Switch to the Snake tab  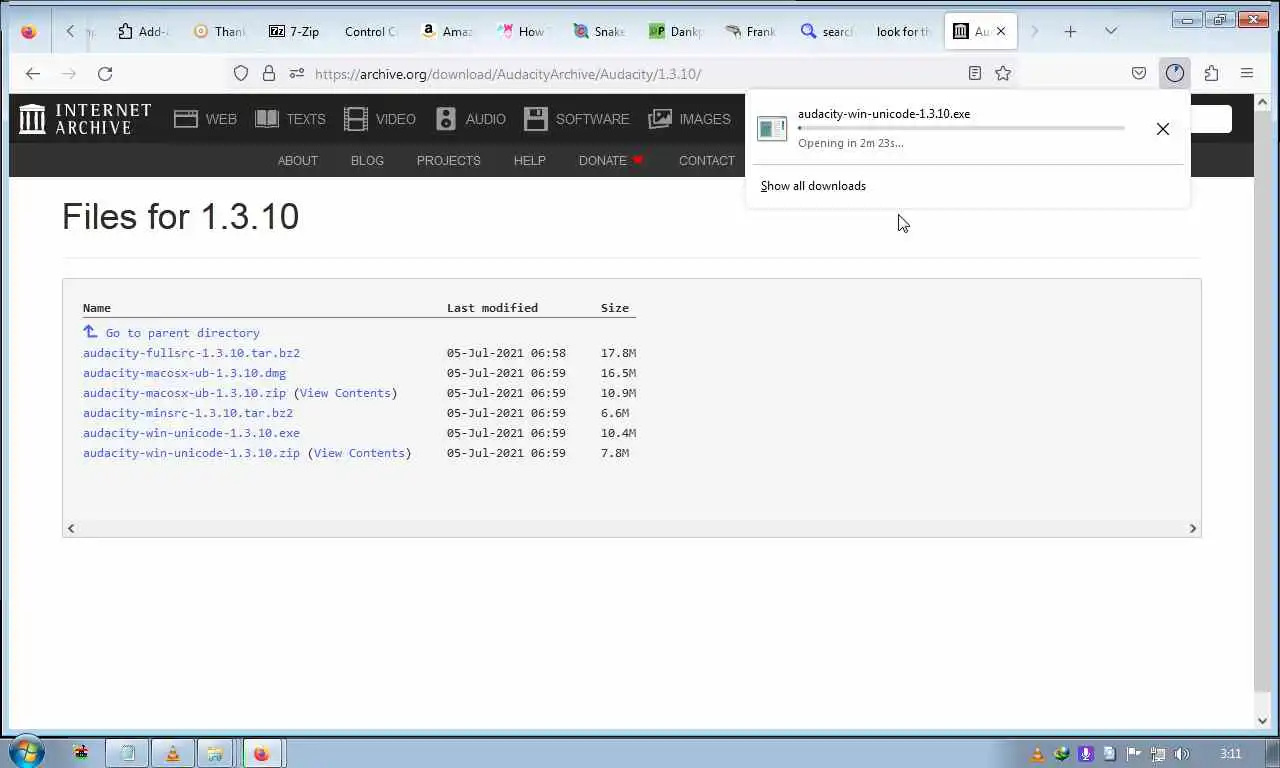pyautogui.click(x=598, y=31)
